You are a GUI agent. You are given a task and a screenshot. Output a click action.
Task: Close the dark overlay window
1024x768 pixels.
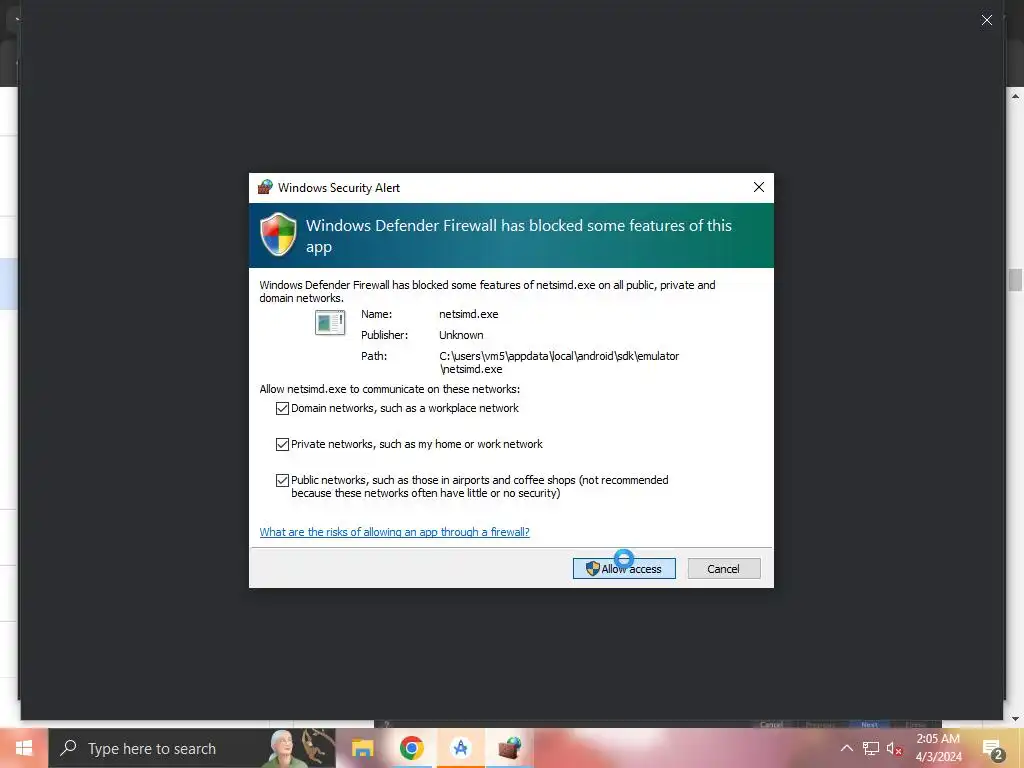pos(987,20)
